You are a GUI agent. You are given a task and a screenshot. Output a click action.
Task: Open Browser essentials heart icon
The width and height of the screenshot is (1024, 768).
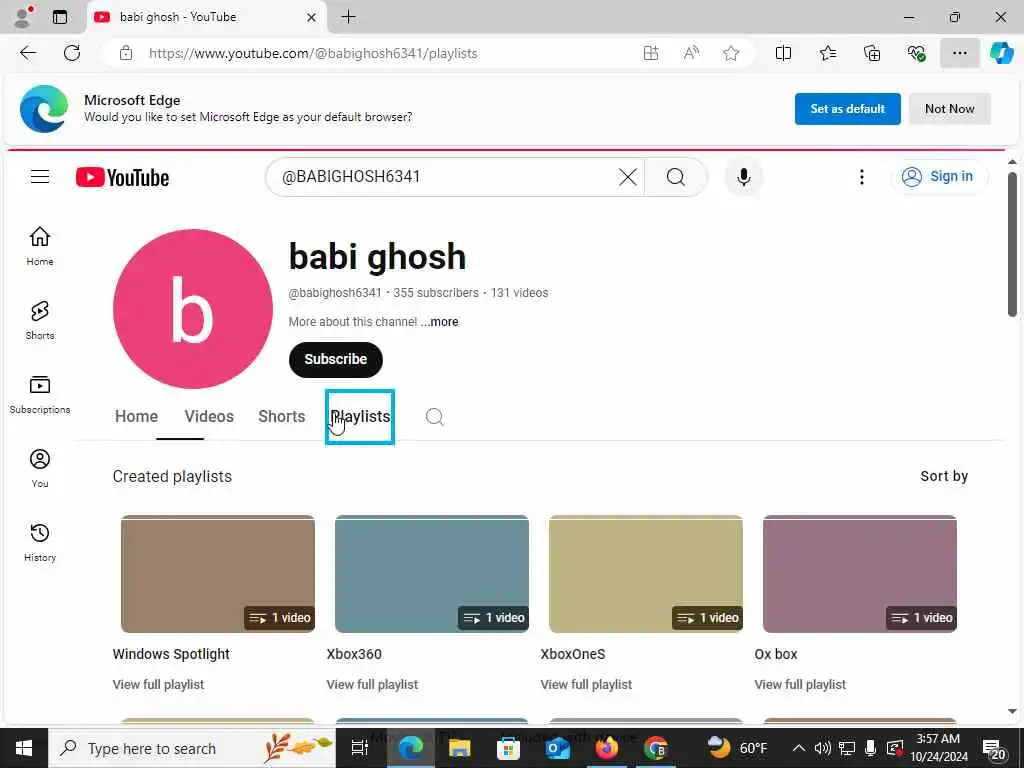coord(916,54)
